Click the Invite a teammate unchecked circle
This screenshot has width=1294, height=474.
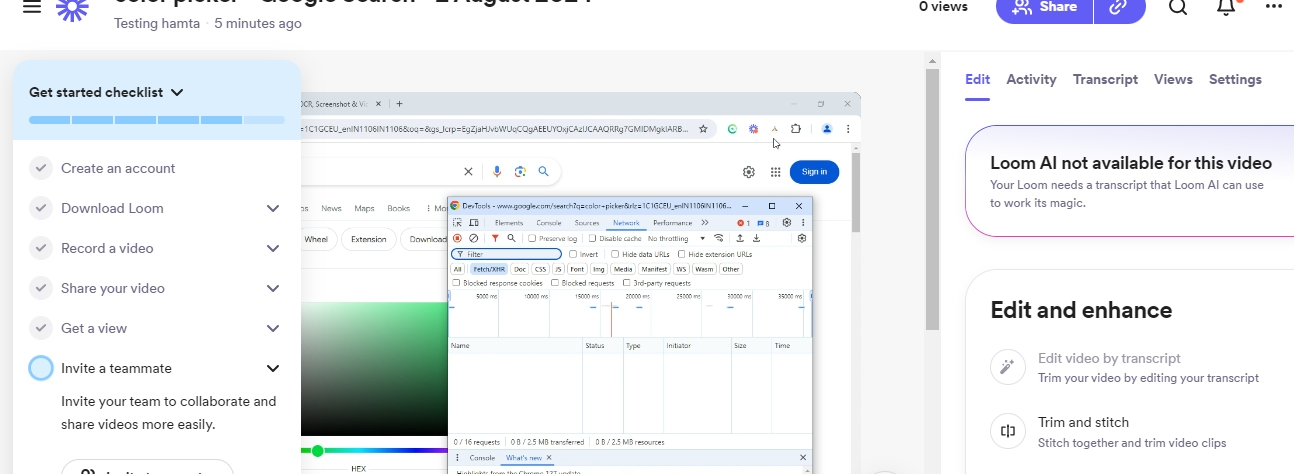pos(40,368)
